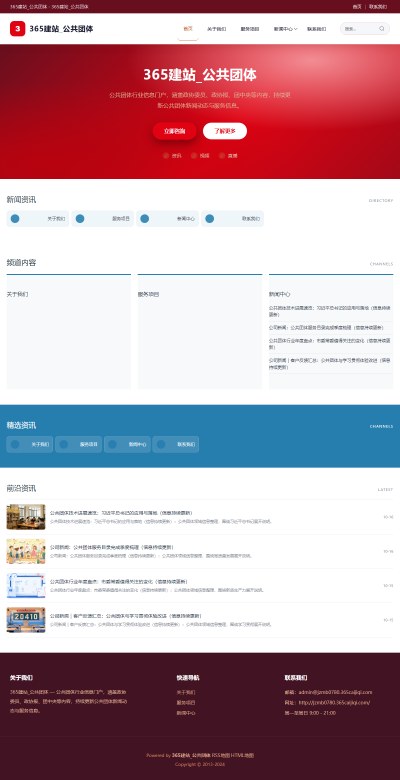Click RSS地图 link in footer bottom

[220, 755]
